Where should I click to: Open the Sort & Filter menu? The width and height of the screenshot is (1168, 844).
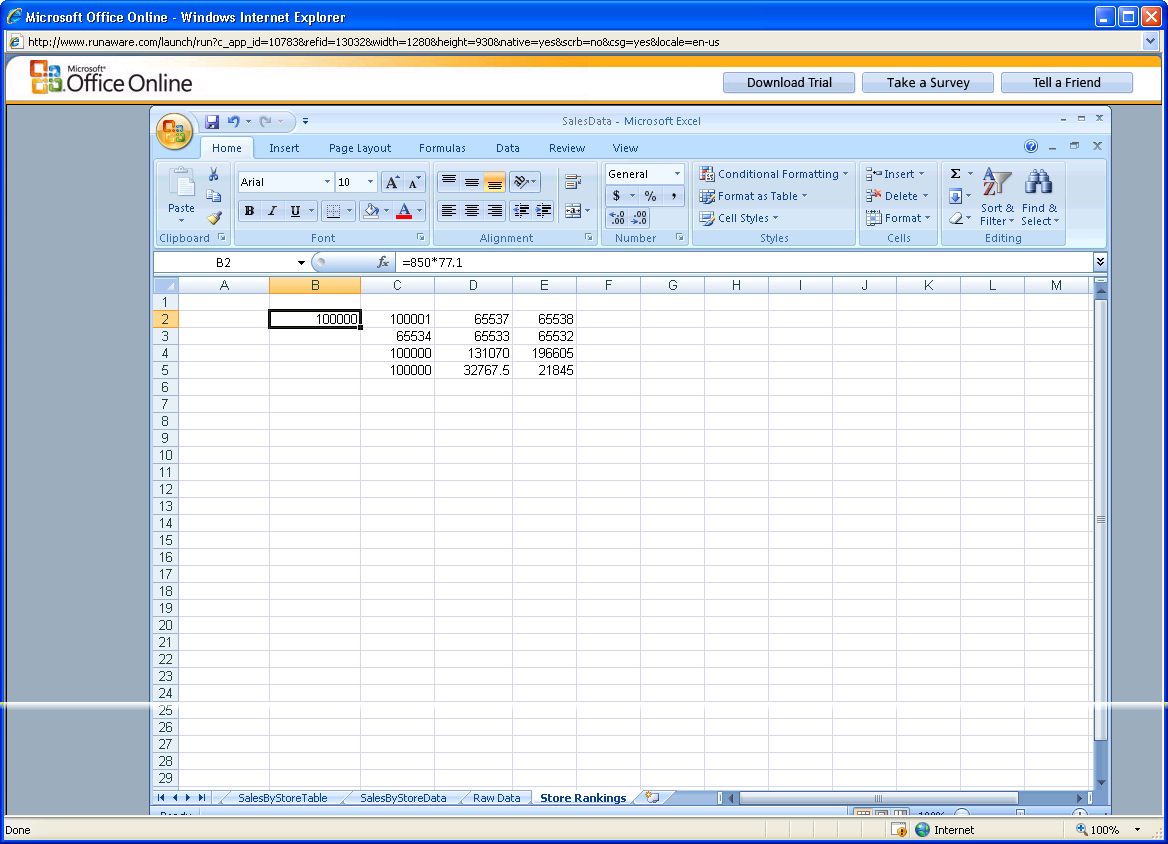pos(997,197)
